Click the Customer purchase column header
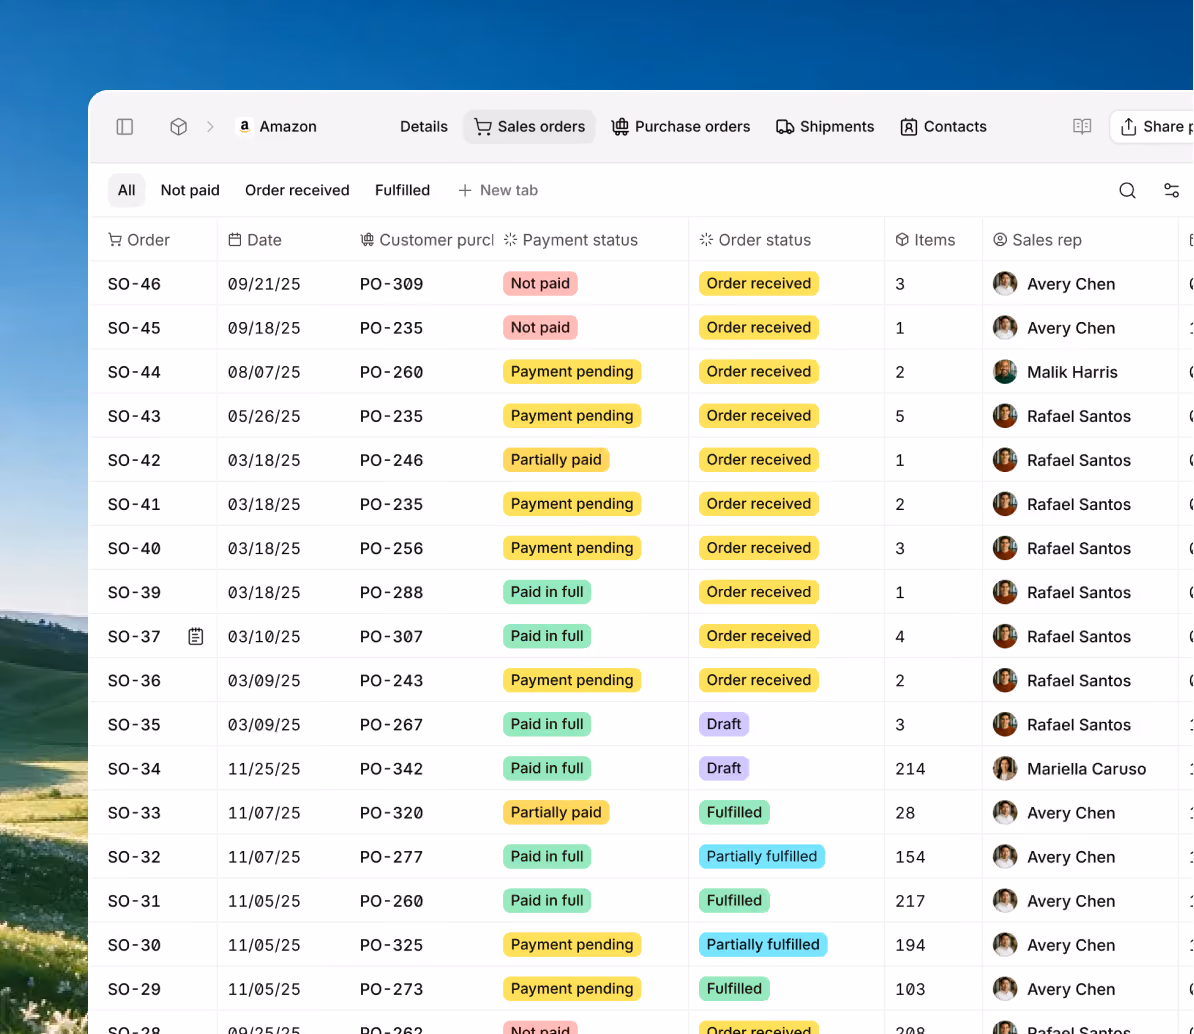1194x1034 pixels. (426, 240)
